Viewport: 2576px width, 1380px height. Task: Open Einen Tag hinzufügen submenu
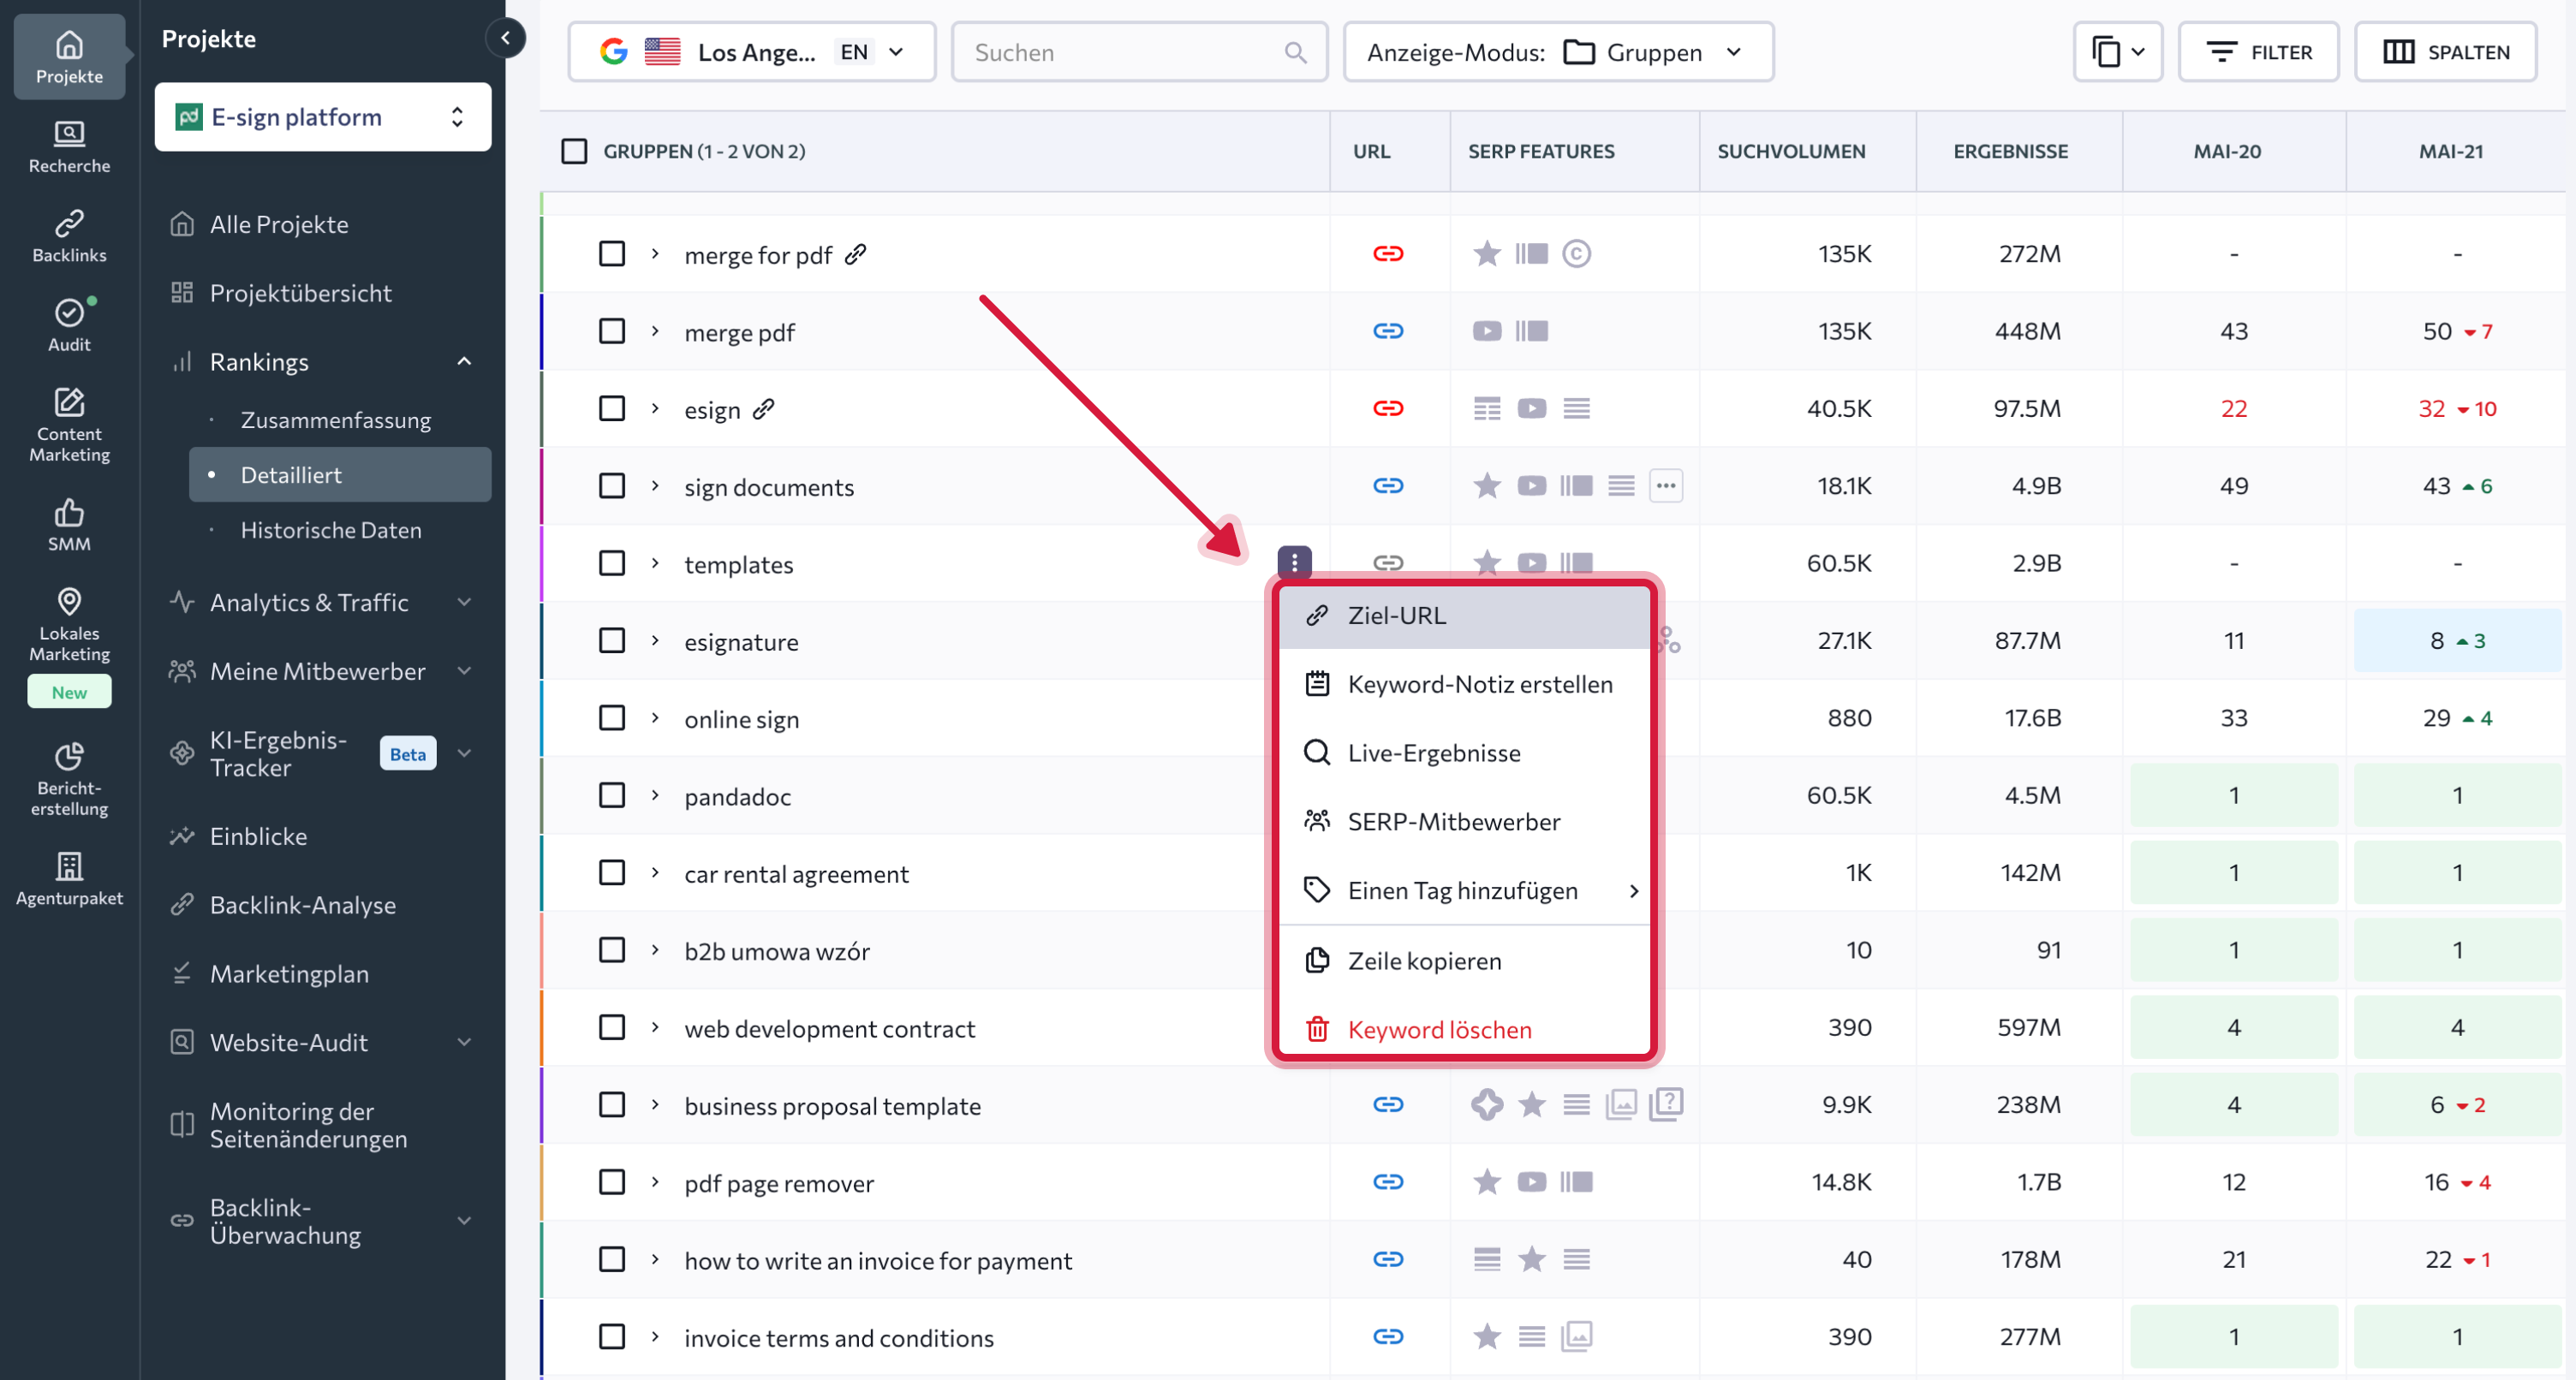tap(1465, 891)
